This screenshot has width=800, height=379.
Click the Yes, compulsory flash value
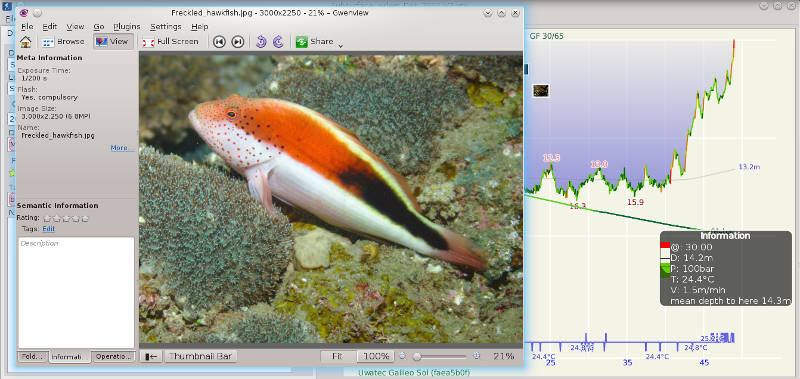coord(49,97)
